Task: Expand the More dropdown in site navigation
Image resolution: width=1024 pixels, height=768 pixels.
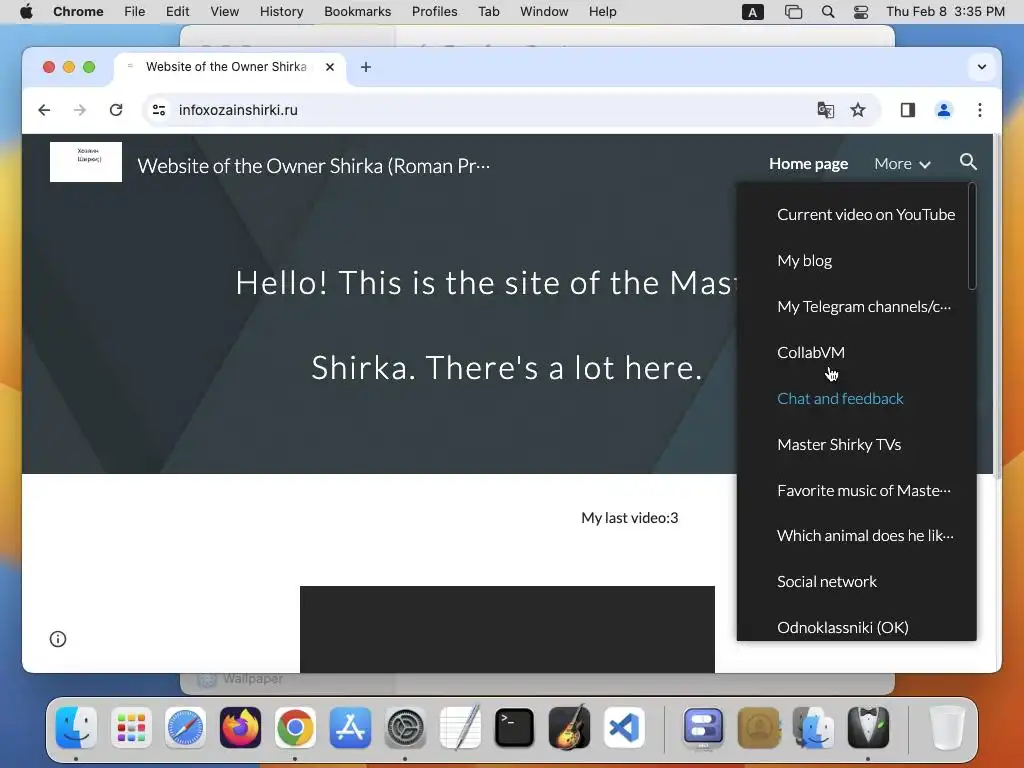Action: (x=903, y=163)
